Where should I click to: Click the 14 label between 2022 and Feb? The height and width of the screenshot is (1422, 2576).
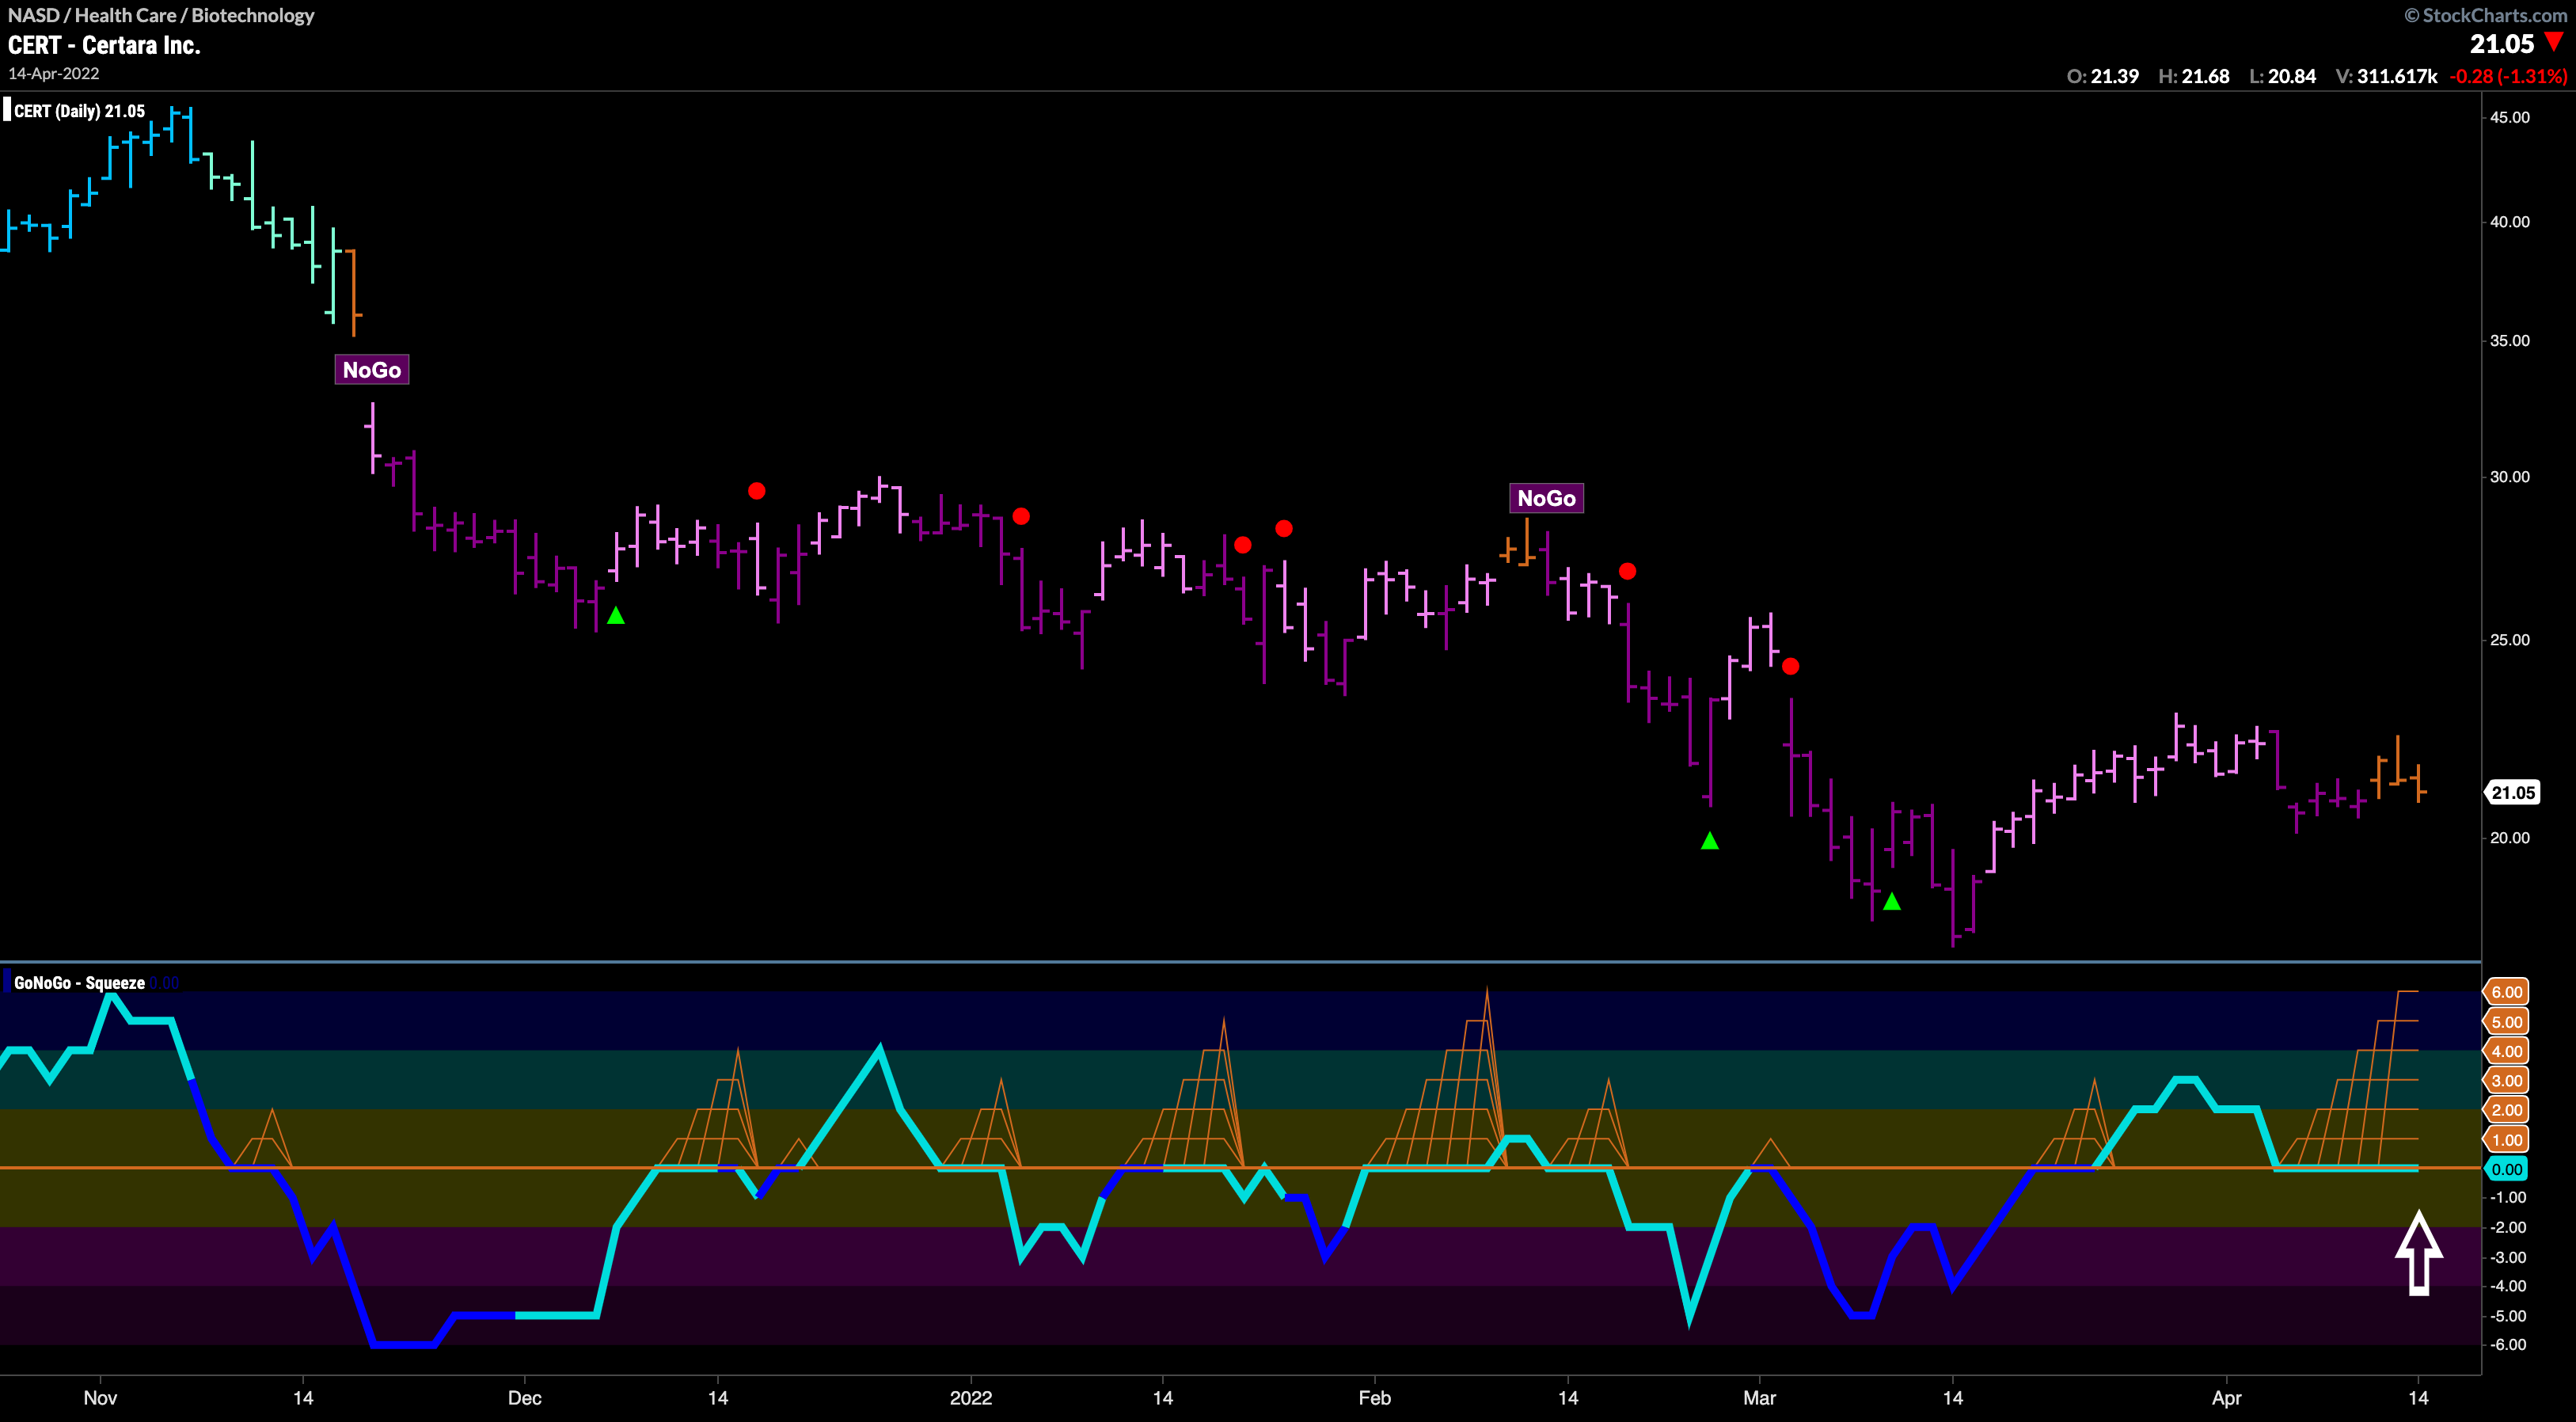click(1163, 1398)
